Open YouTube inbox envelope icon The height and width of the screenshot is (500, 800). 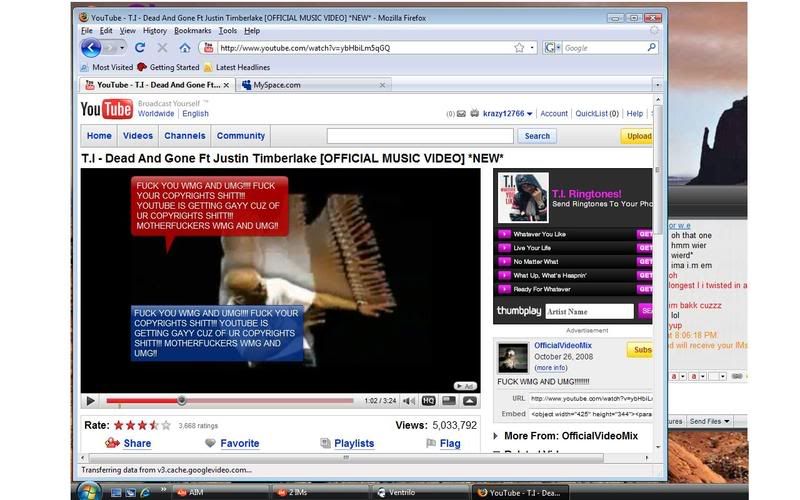point(461,114)
